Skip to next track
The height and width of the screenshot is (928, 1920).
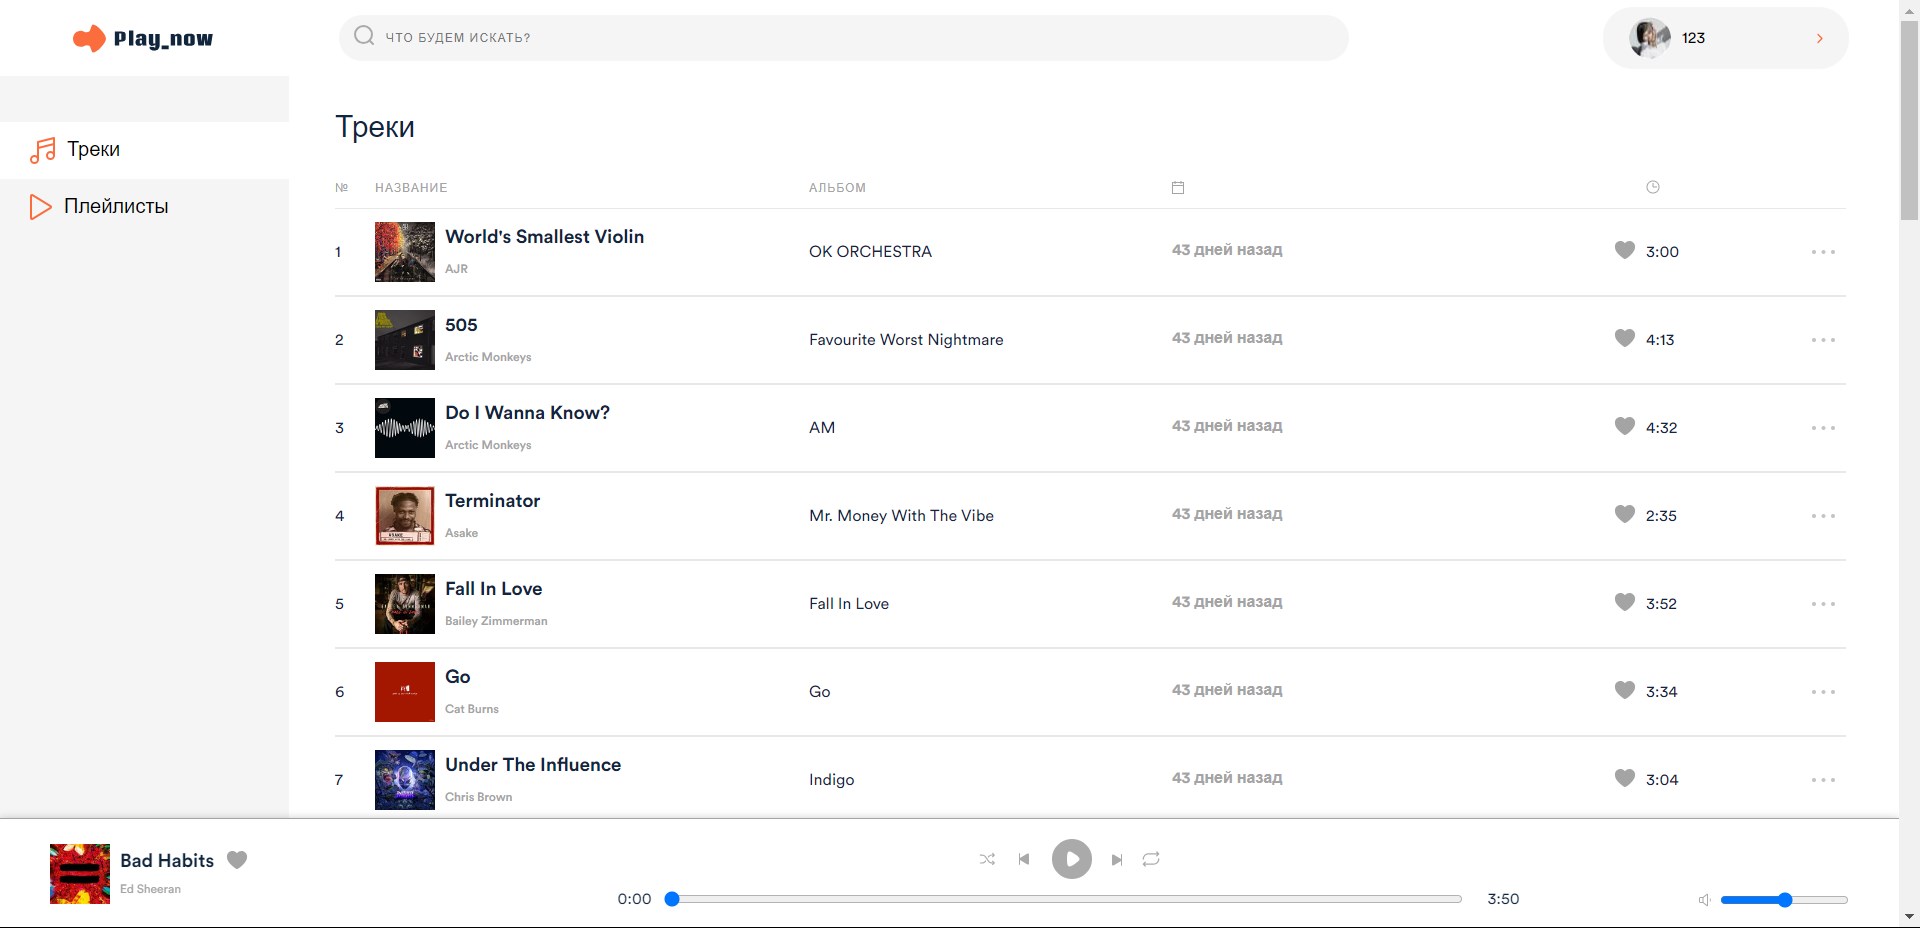(1117, 860)
